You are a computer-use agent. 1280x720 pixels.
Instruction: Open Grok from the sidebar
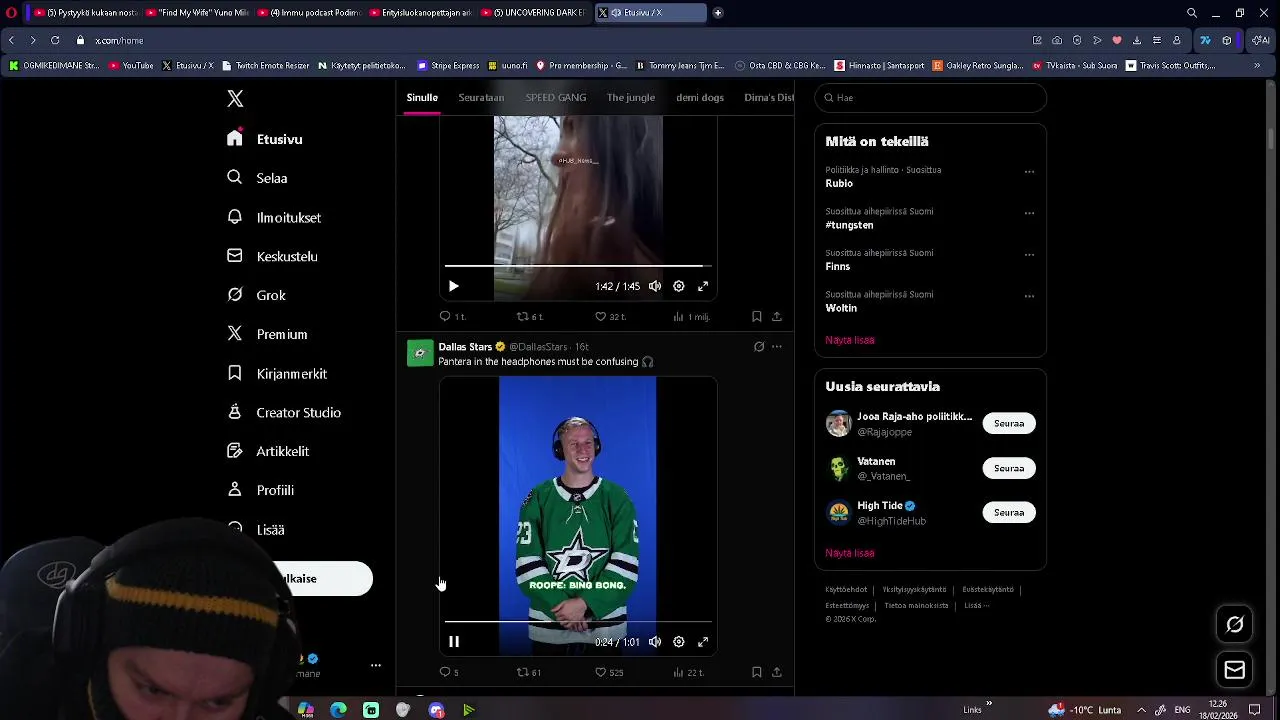[x=257, y=295]
